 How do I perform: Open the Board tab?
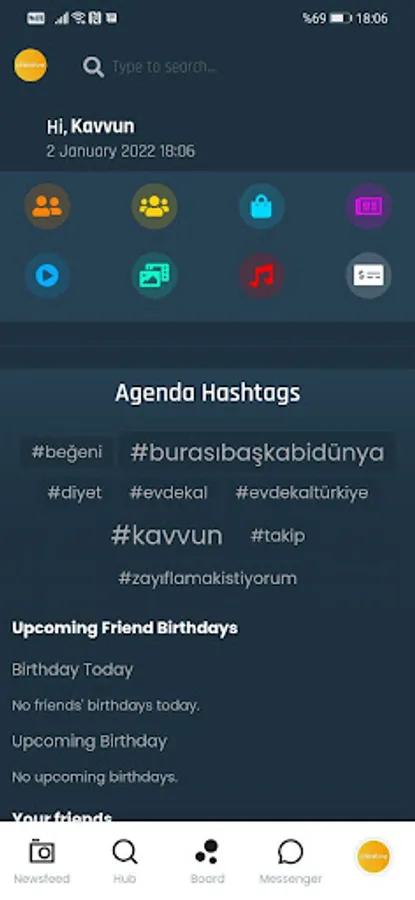pyautogui.click(x=207, y=862)
